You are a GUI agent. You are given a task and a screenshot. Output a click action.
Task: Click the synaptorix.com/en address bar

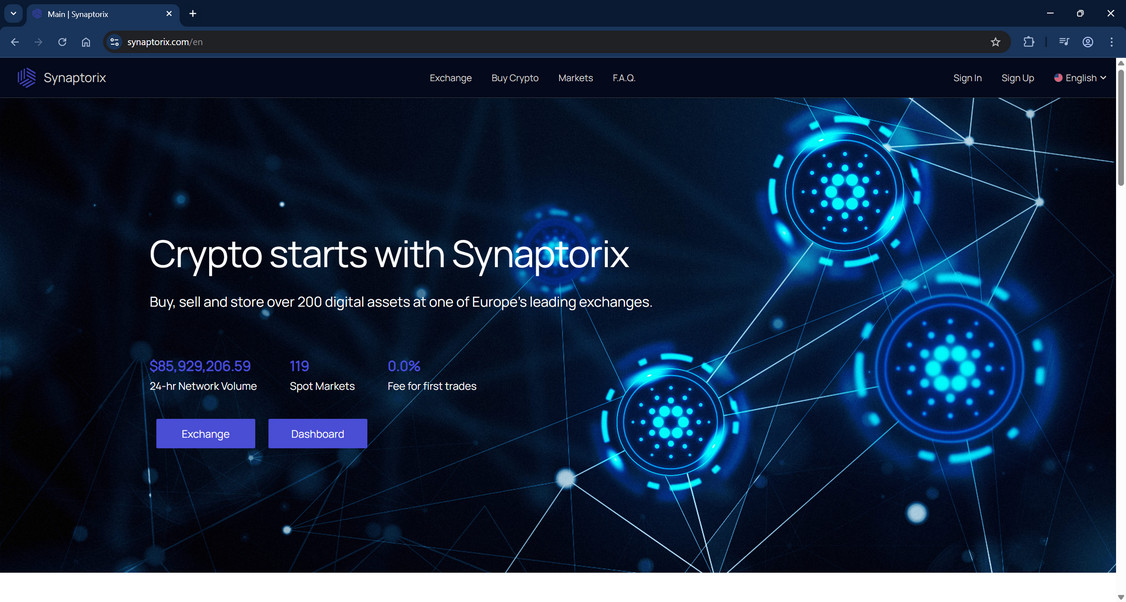pos(557,42)
